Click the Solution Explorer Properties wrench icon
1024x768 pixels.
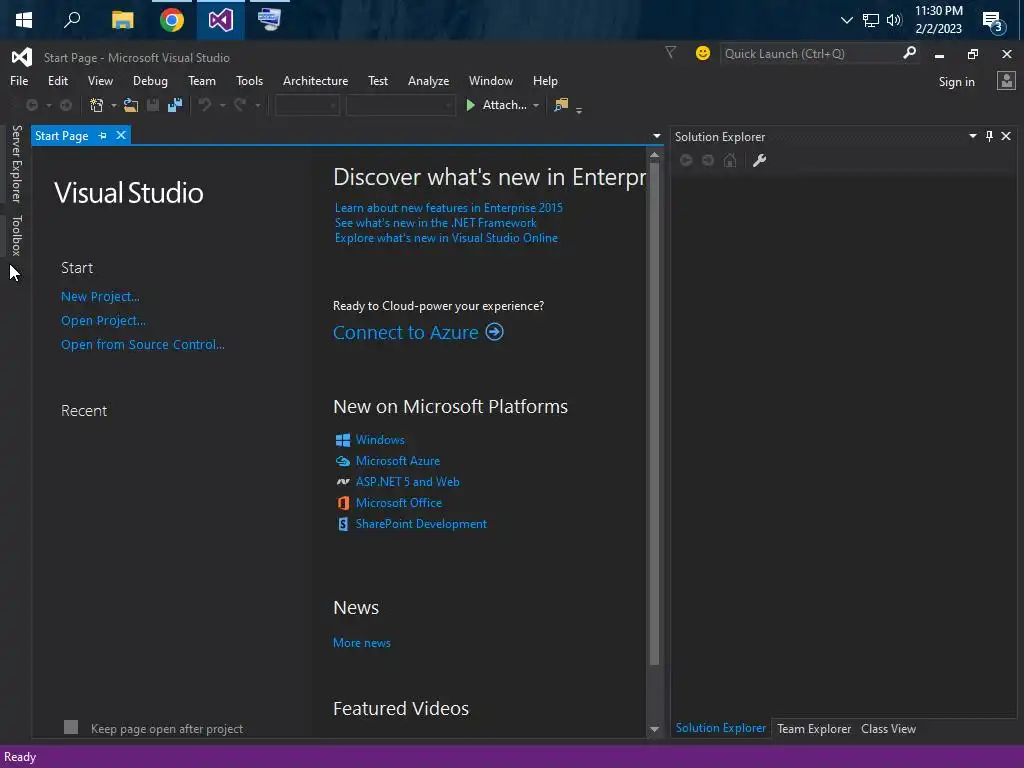(x=759, y=161)
